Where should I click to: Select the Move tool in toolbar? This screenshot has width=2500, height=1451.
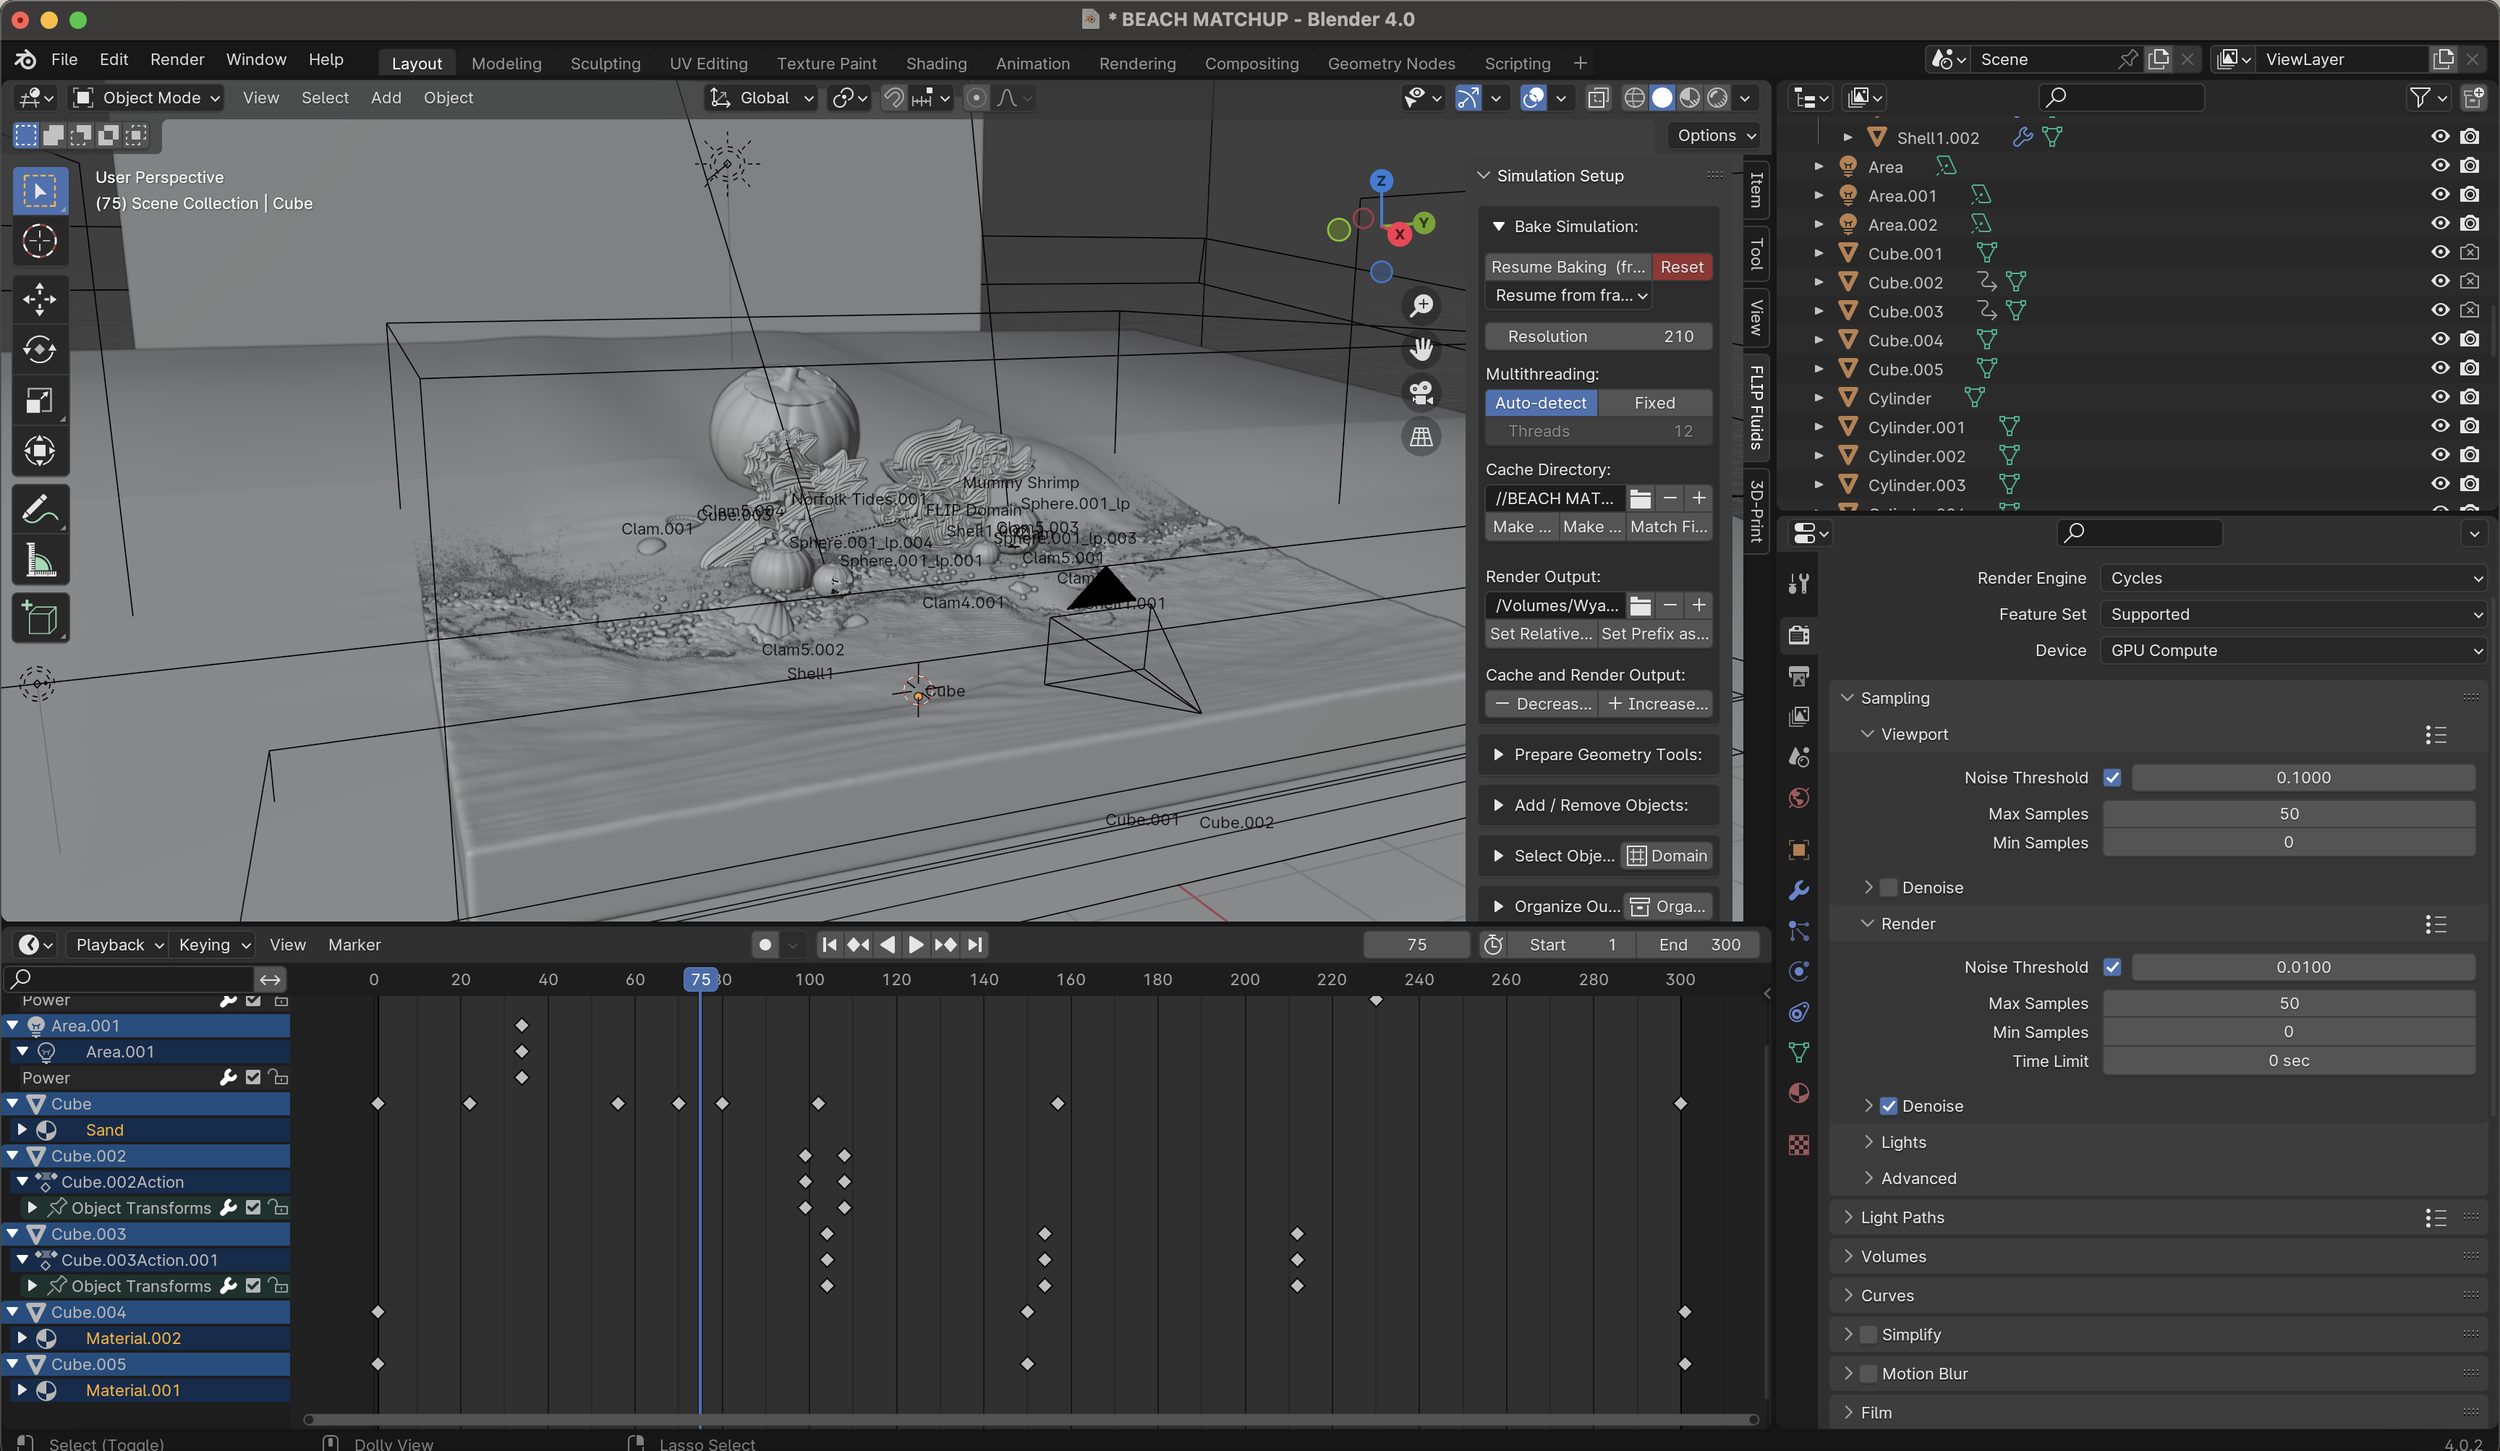[39, 298]
